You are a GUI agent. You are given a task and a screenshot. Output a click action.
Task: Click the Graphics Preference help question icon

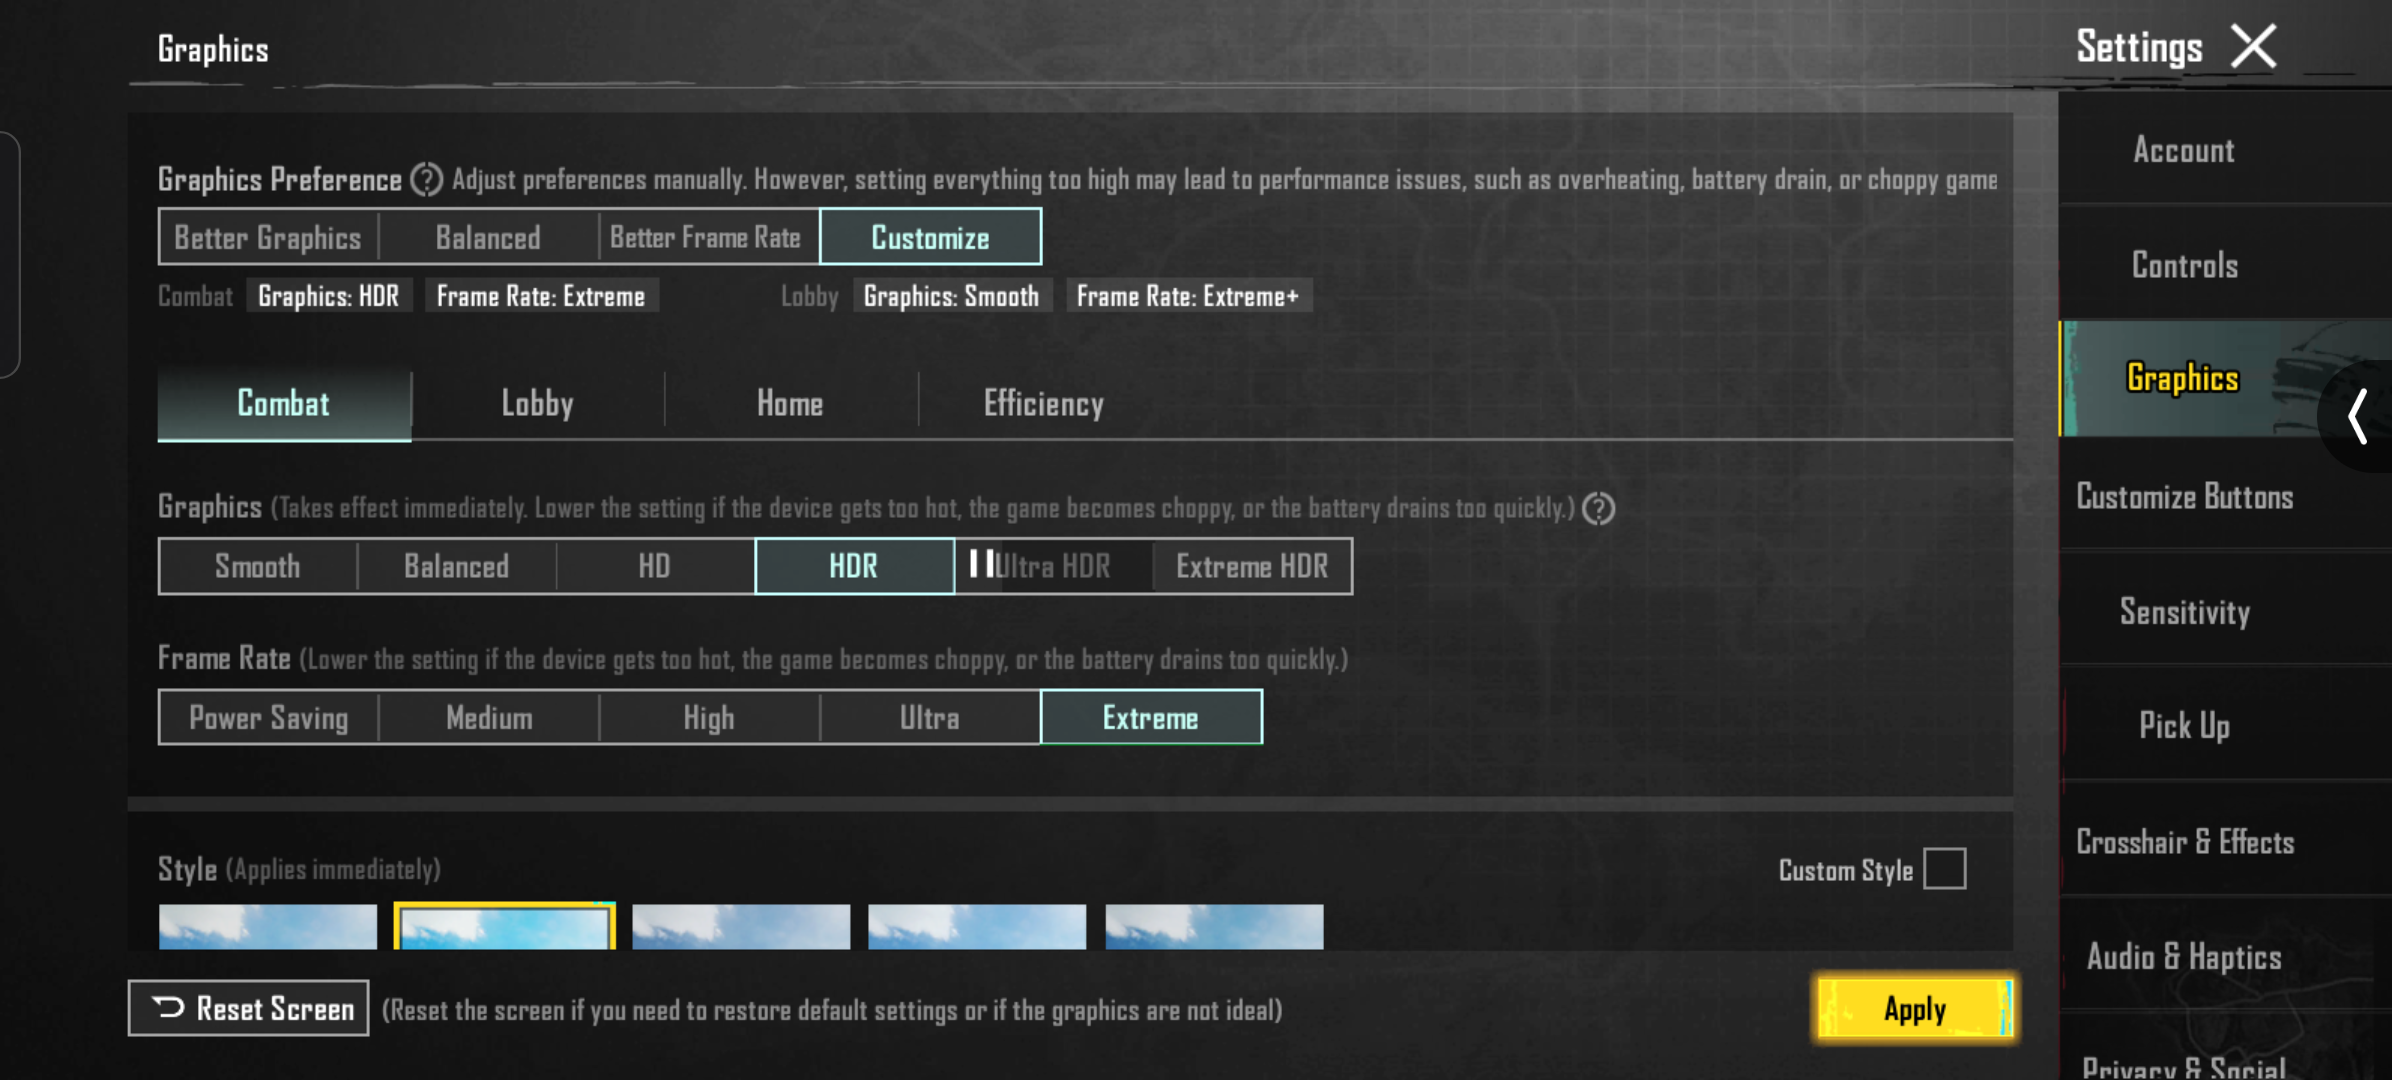tap(427, 180)
